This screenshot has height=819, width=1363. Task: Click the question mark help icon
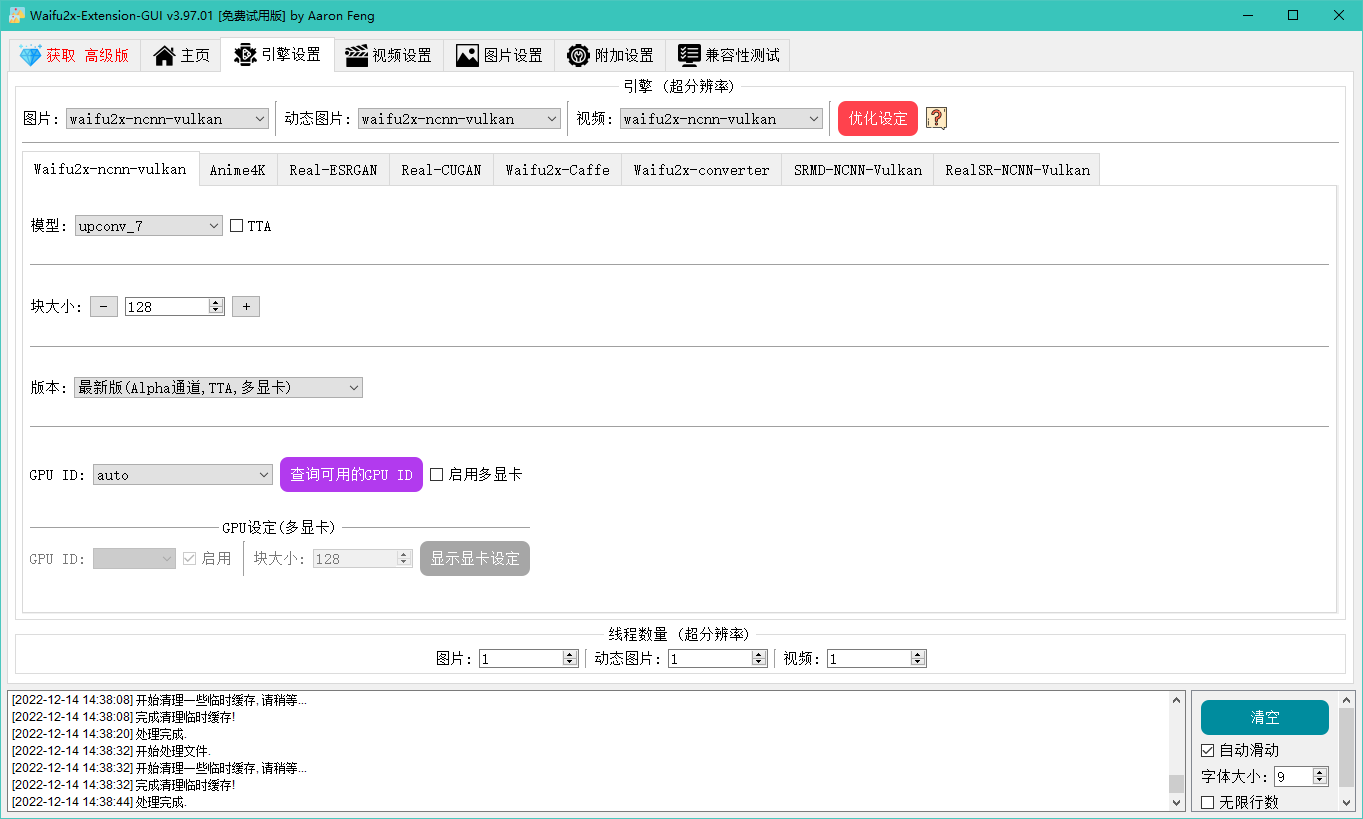[x=936, y=118]
